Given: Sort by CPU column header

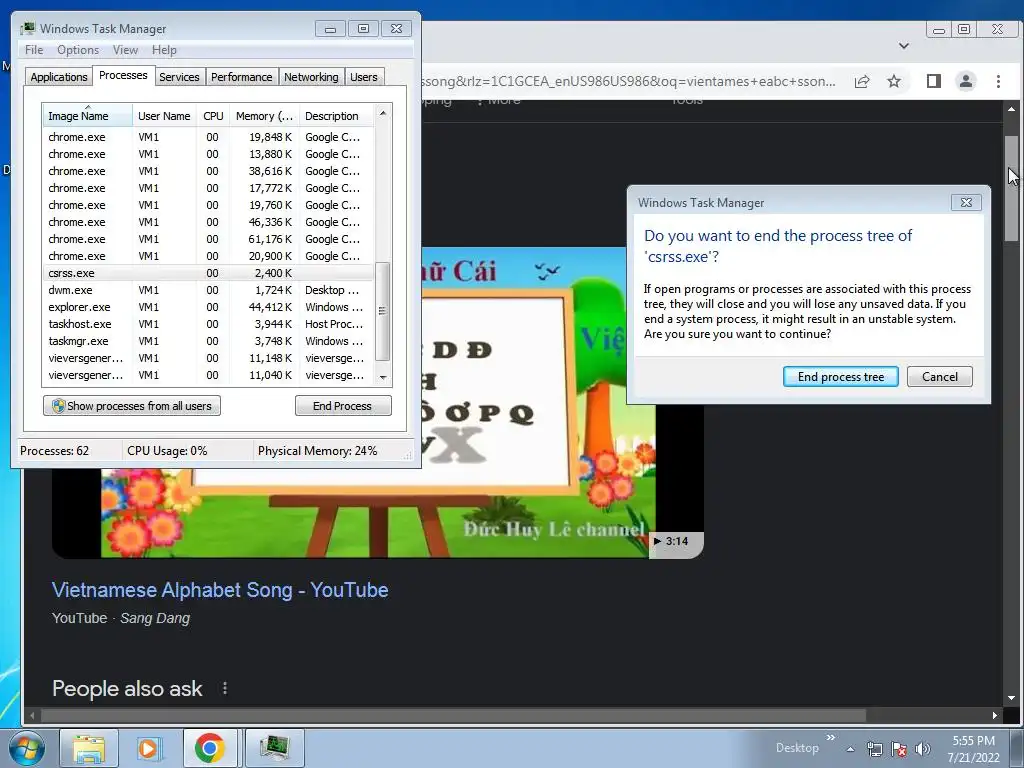Looking at the screenshot, I should 213,116.
